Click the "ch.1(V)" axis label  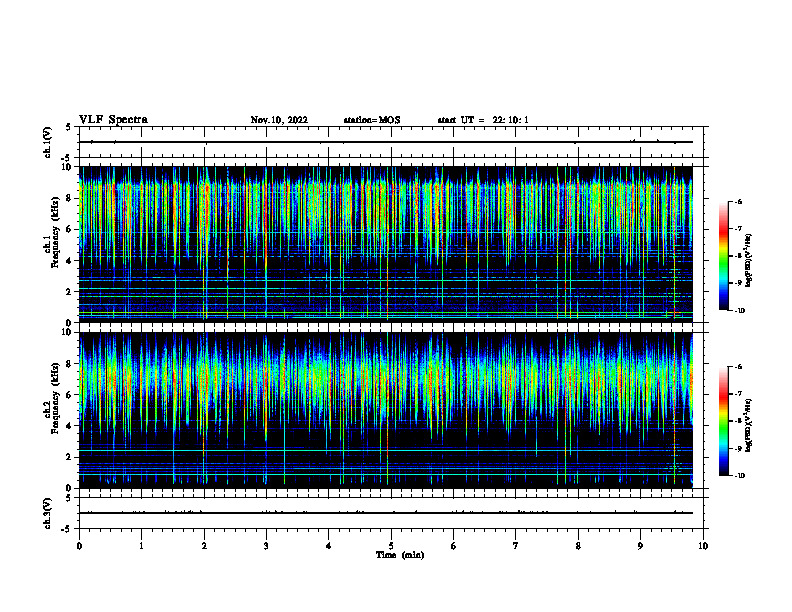48,142
